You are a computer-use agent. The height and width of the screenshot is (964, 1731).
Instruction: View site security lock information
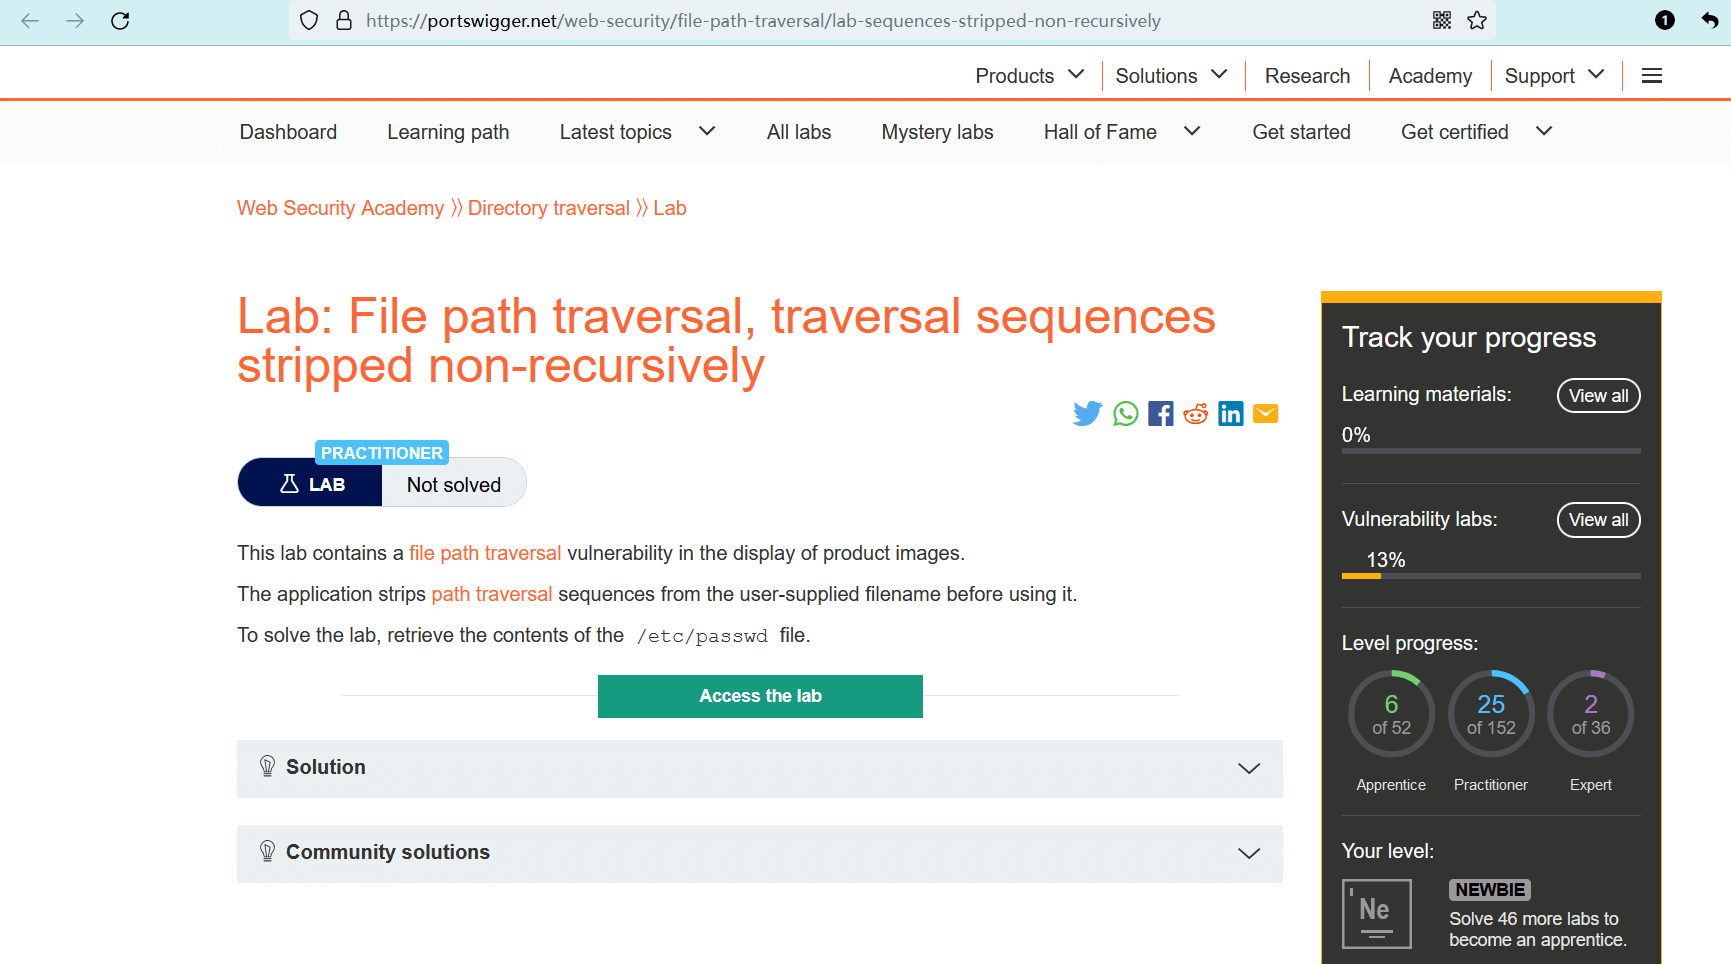(344, 21)
